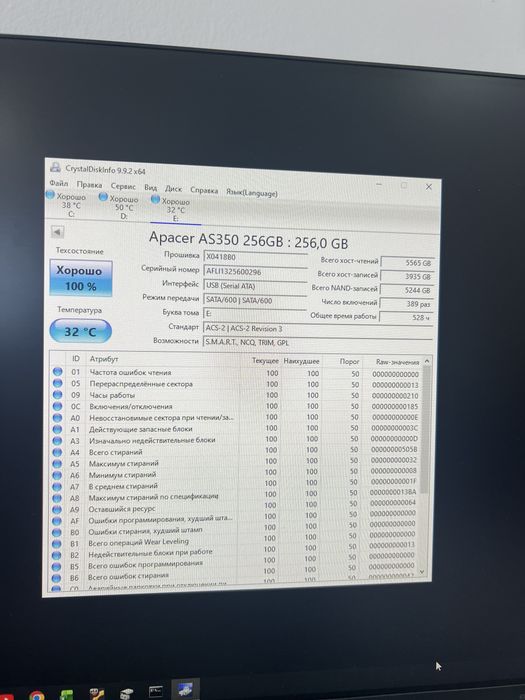Image resolution: width=525 pixels, height=700 pixels.
Task: Open the command prompt taskbar icon
Action: (155, 692)
